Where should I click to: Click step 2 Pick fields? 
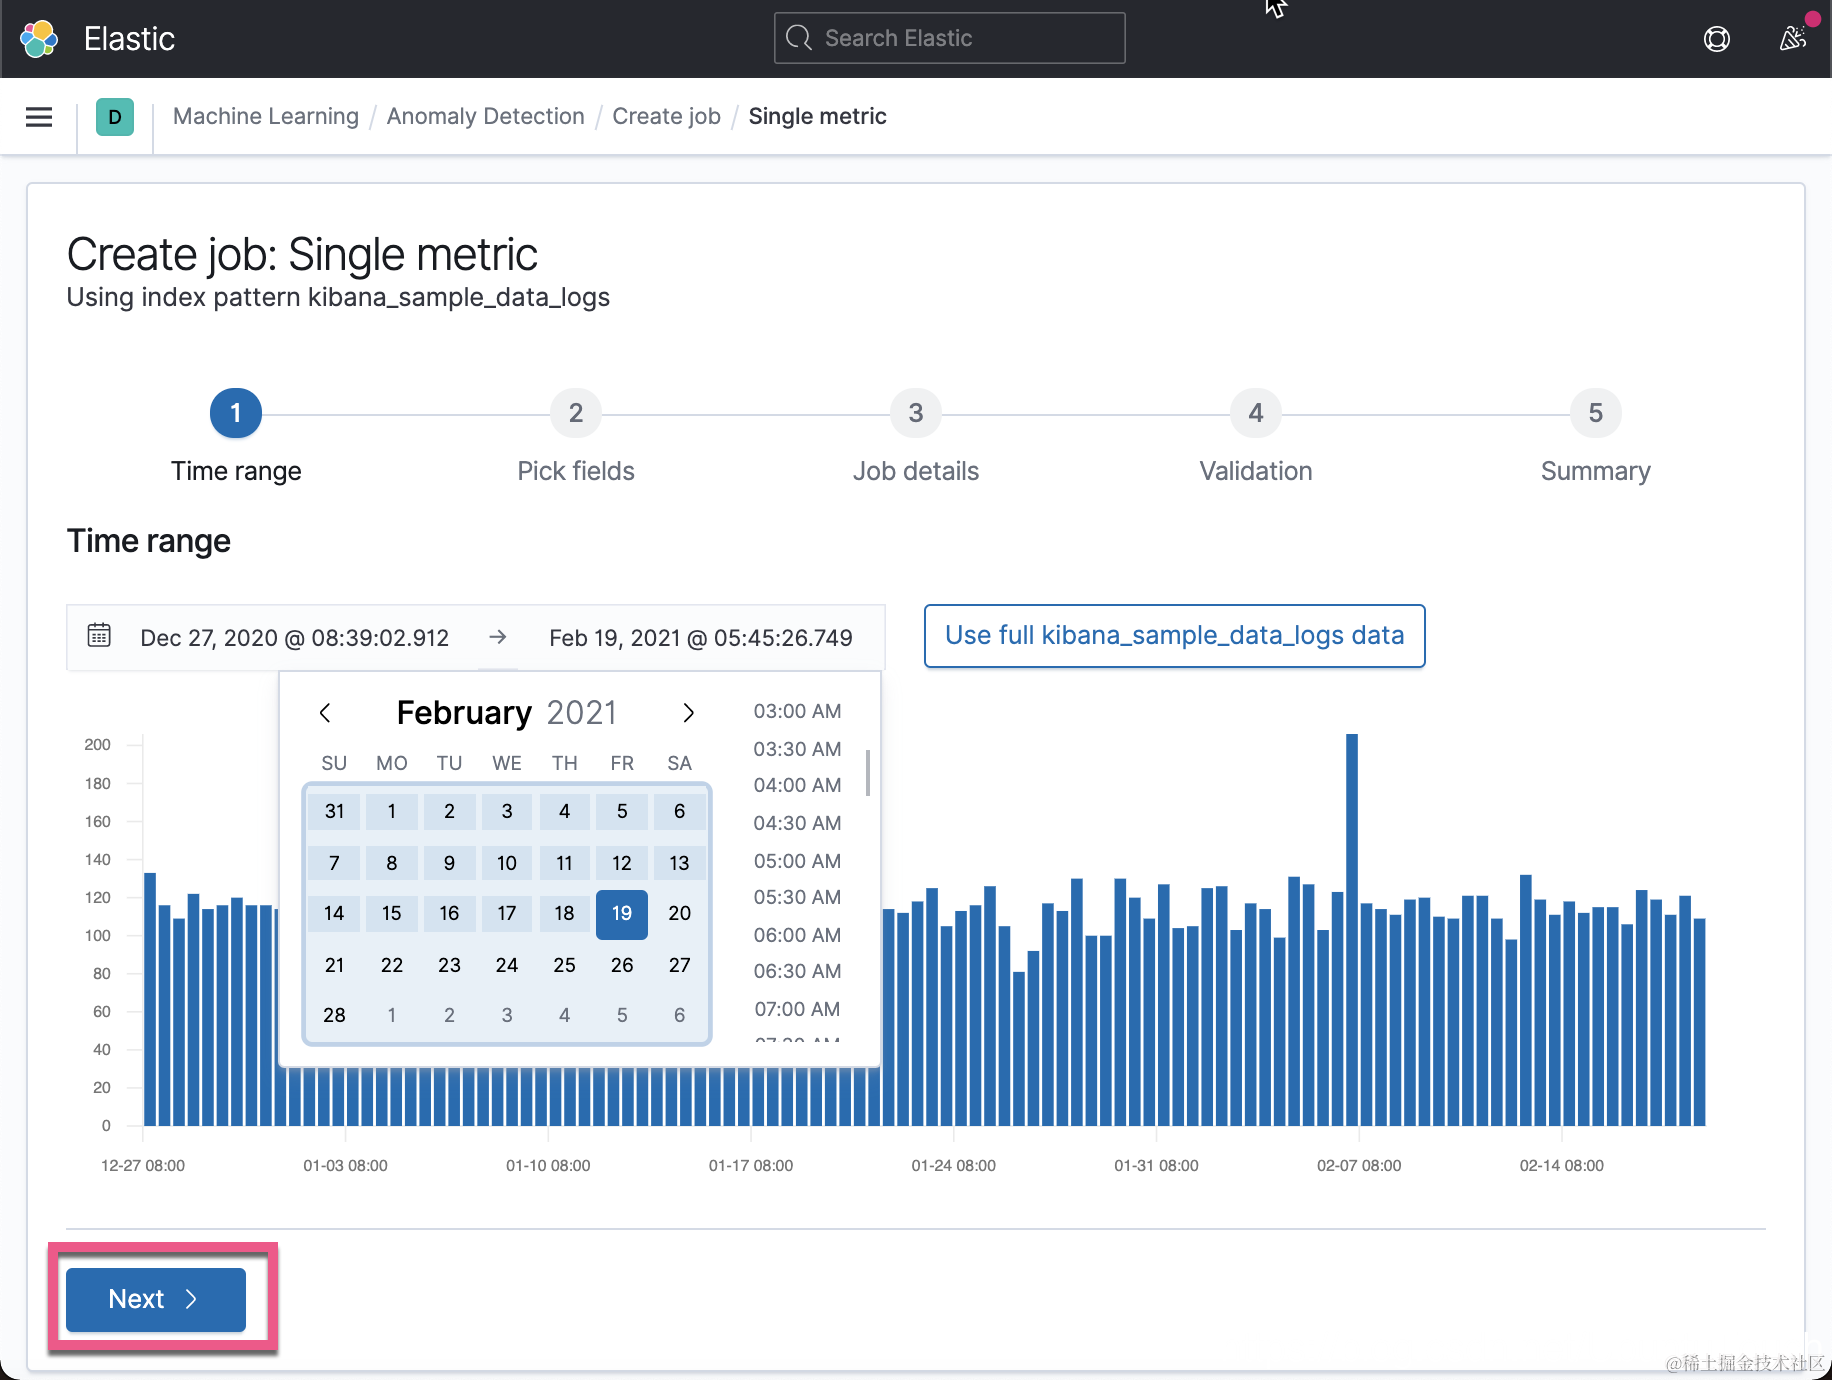tap(576, 413)
